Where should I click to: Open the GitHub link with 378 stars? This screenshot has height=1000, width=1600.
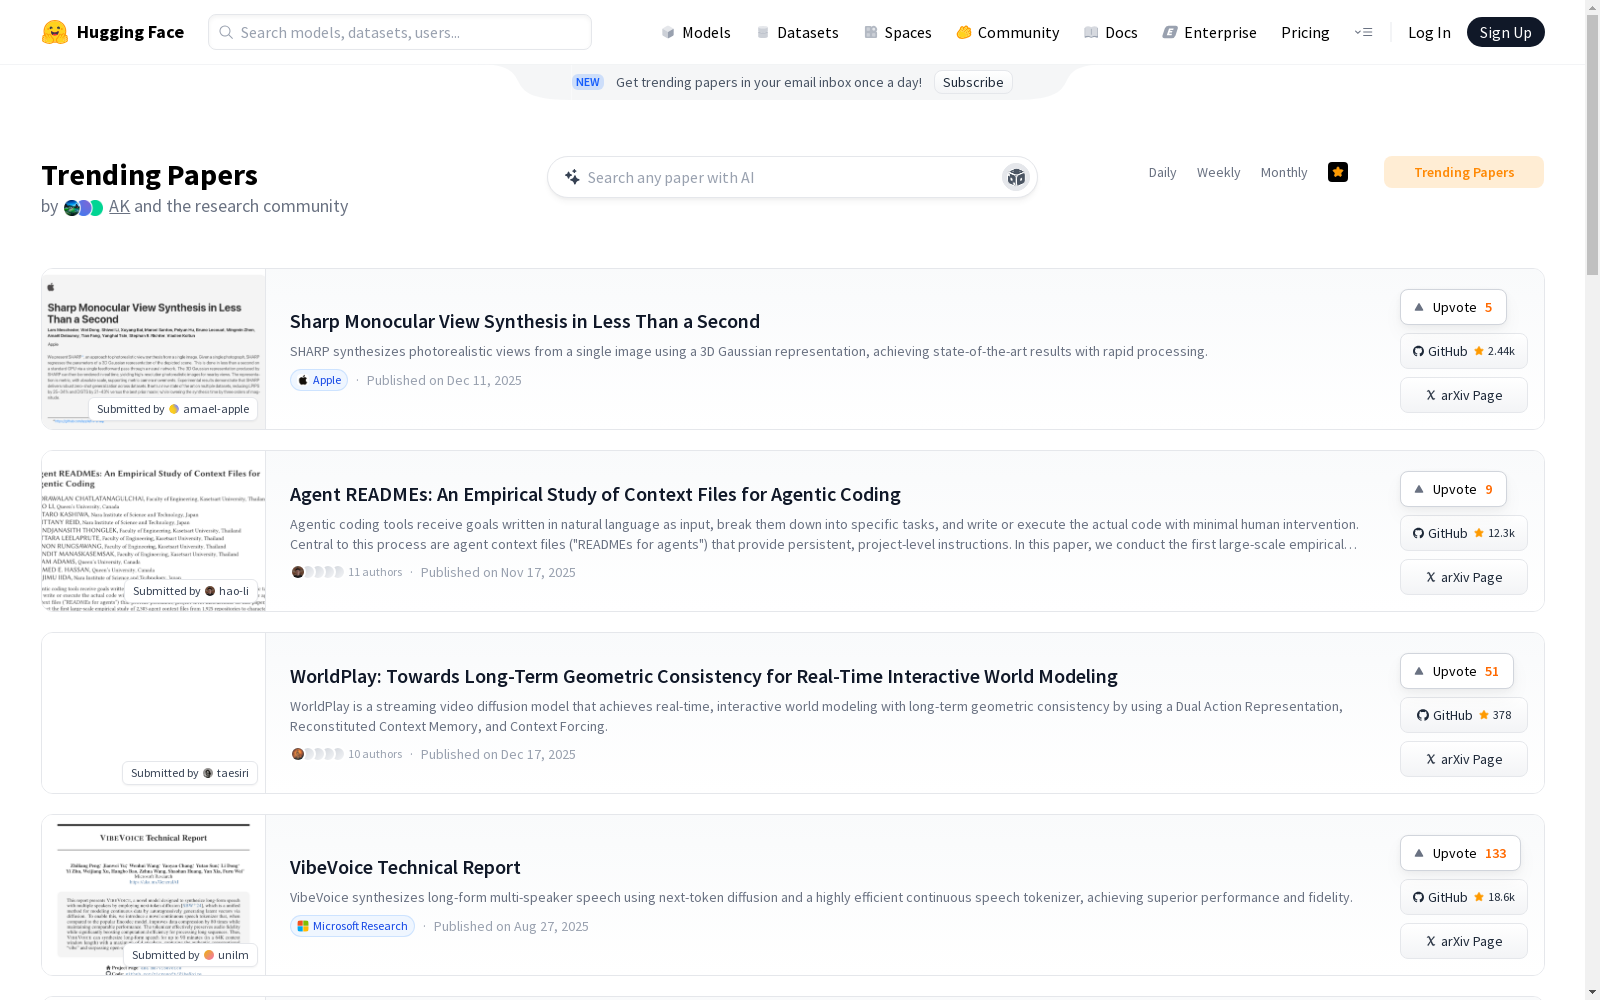[1464, 715]
